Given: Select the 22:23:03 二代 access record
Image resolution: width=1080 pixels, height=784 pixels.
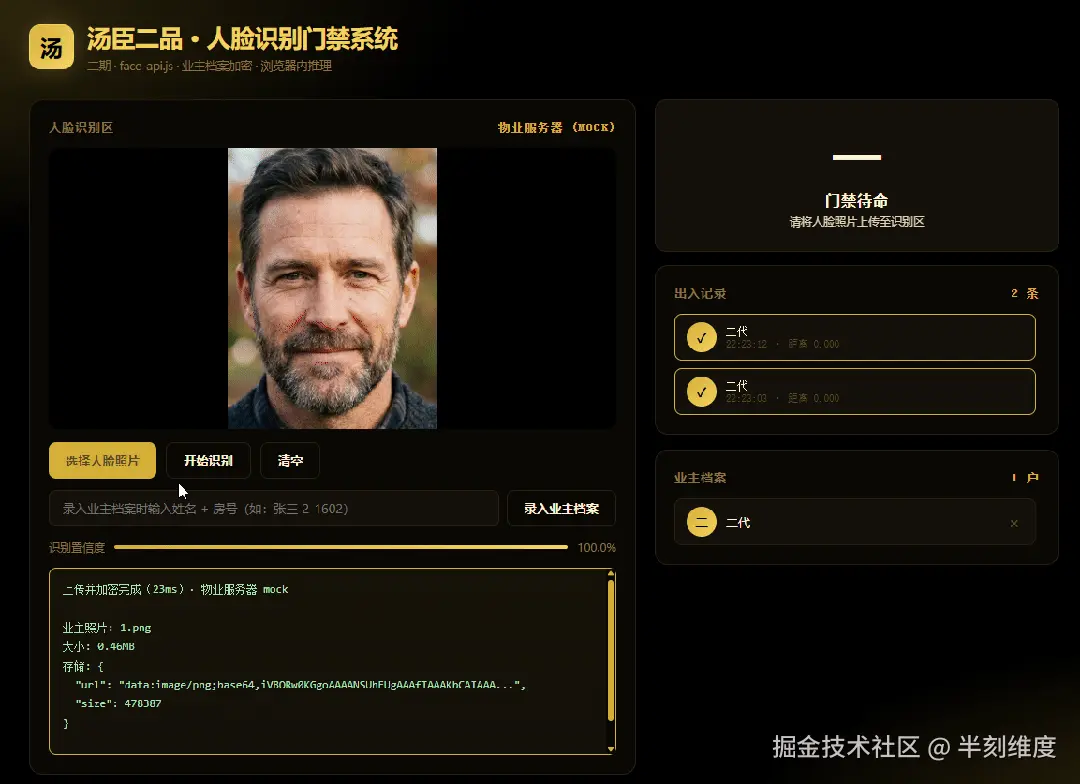Looking at the screenshot, I should pyautogui.click(x=854, y=392).
